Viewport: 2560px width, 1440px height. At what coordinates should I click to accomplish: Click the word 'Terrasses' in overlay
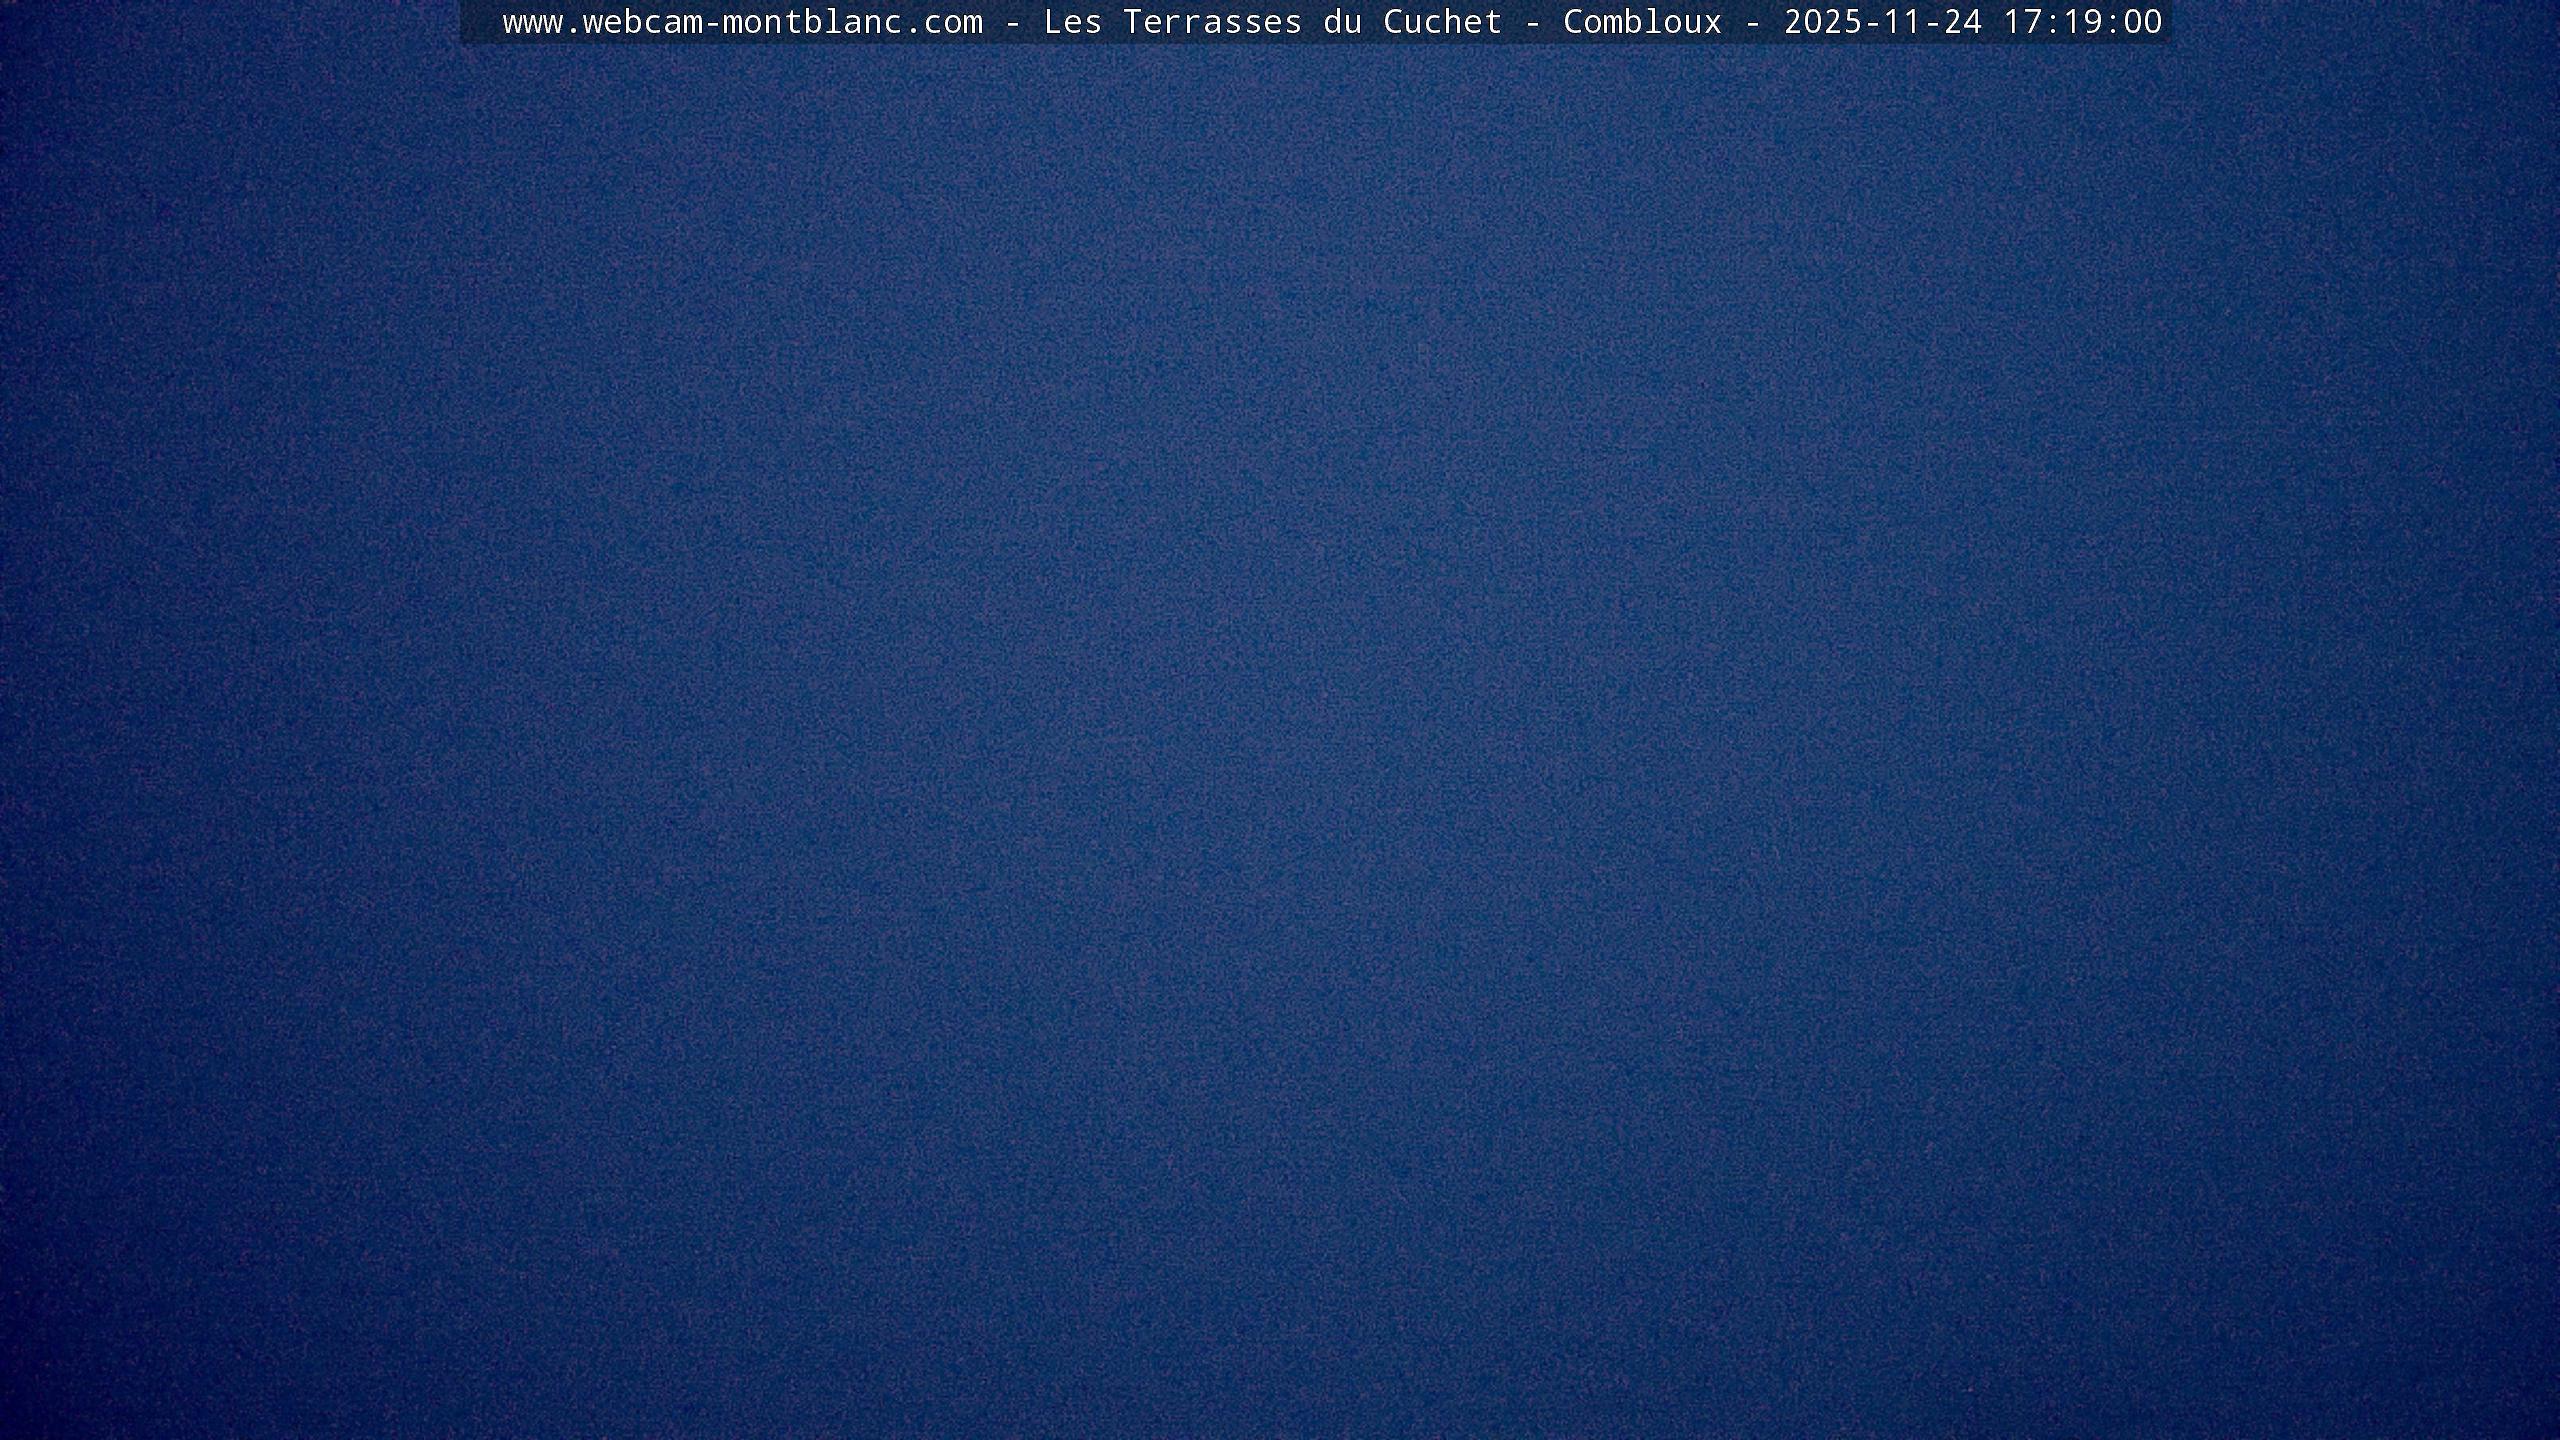coord(1212,22)
